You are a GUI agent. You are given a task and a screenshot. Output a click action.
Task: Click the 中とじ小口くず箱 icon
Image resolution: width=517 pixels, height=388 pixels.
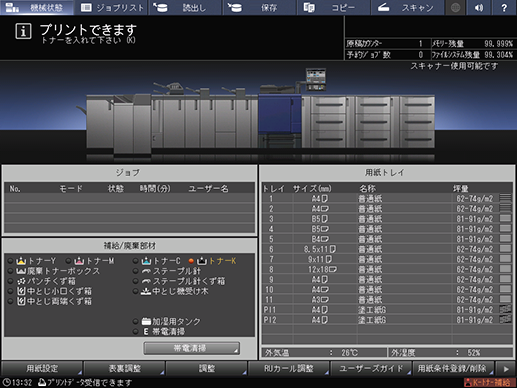(21, 291)
